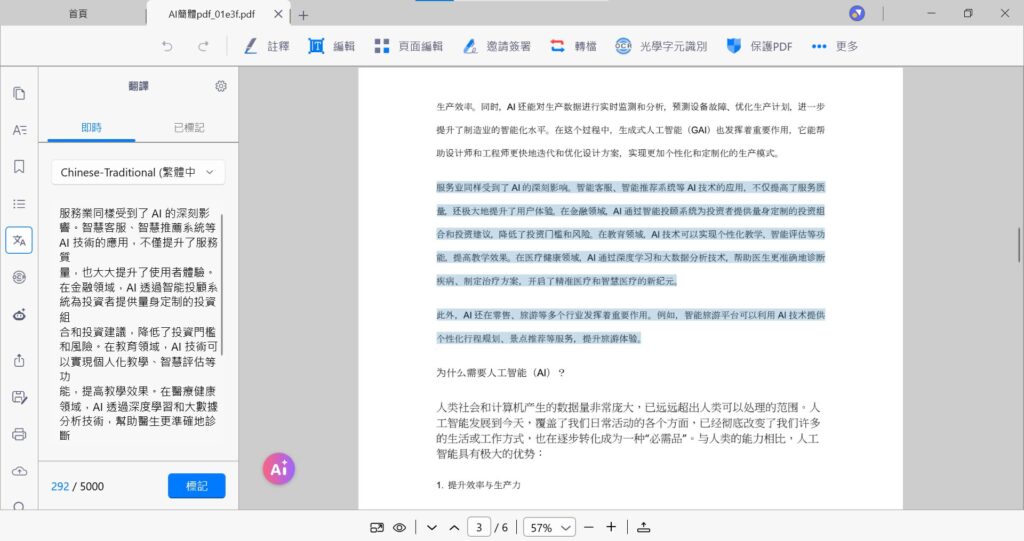The image size is (1024, 541).
Task: Click the save-as icon in the left sidebar
Action: (19, 397)
